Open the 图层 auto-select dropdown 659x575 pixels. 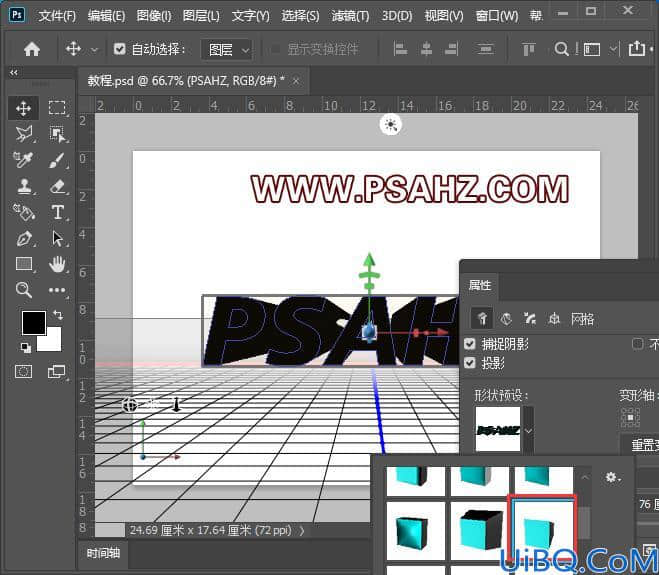[227, 50]
